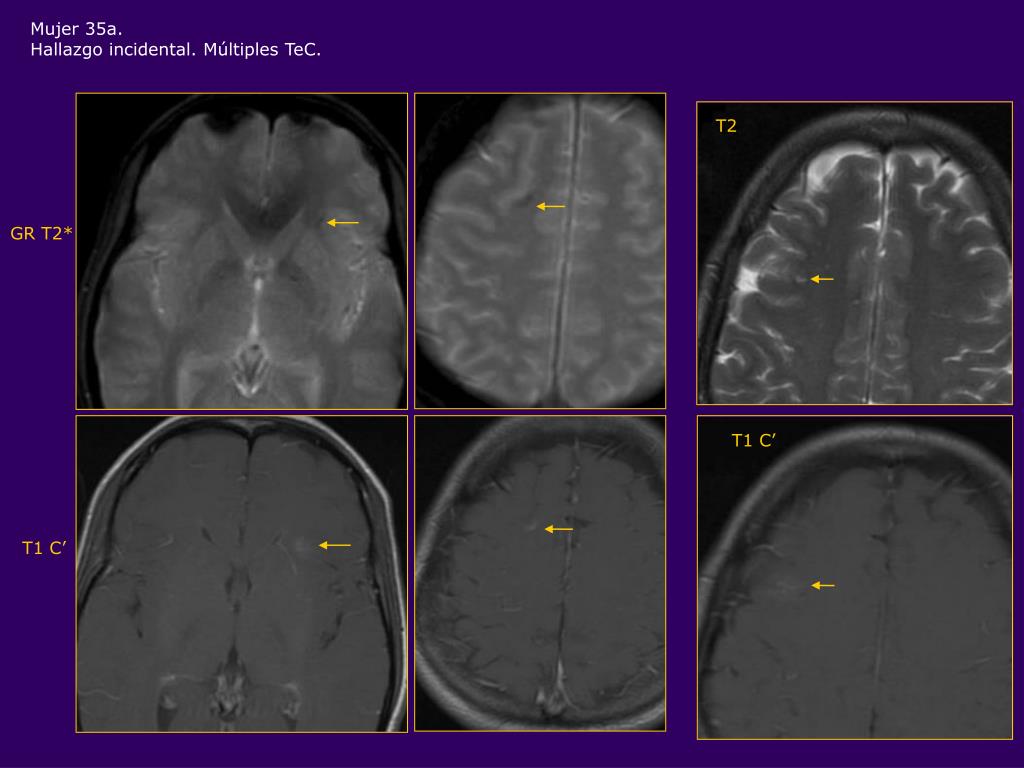Open the top-right T2 axial image

coord(854,253)
